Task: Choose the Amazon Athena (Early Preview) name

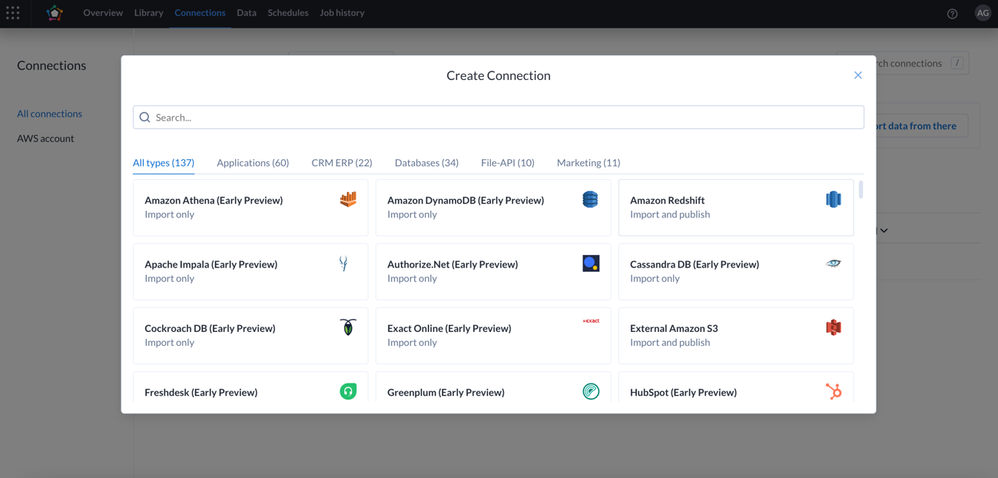Action: pos(214,200)
